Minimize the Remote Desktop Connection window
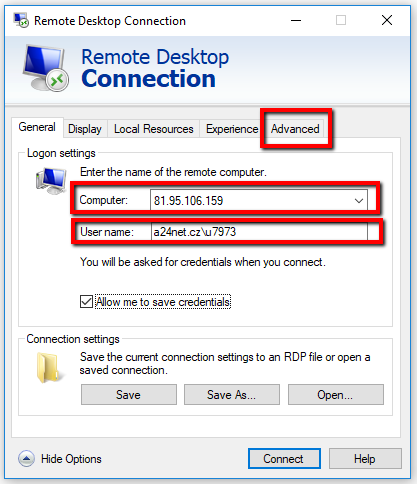 (x=296, y=21)
